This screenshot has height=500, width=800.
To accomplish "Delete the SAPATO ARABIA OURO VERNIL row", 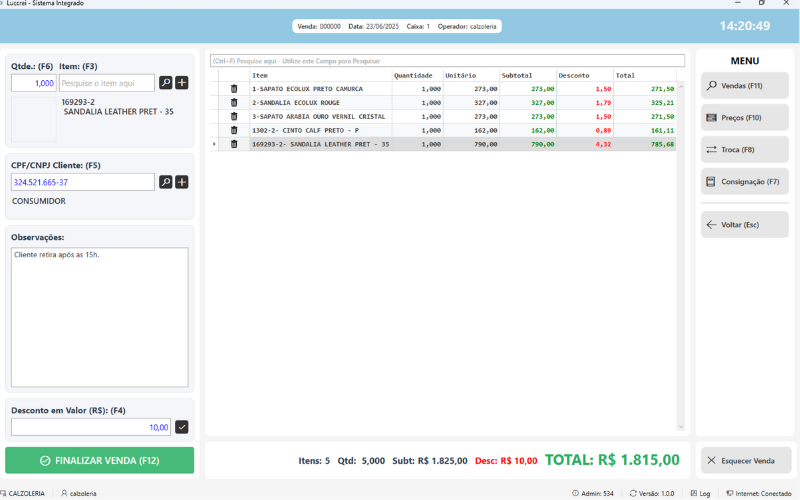I will click(234, 116).
